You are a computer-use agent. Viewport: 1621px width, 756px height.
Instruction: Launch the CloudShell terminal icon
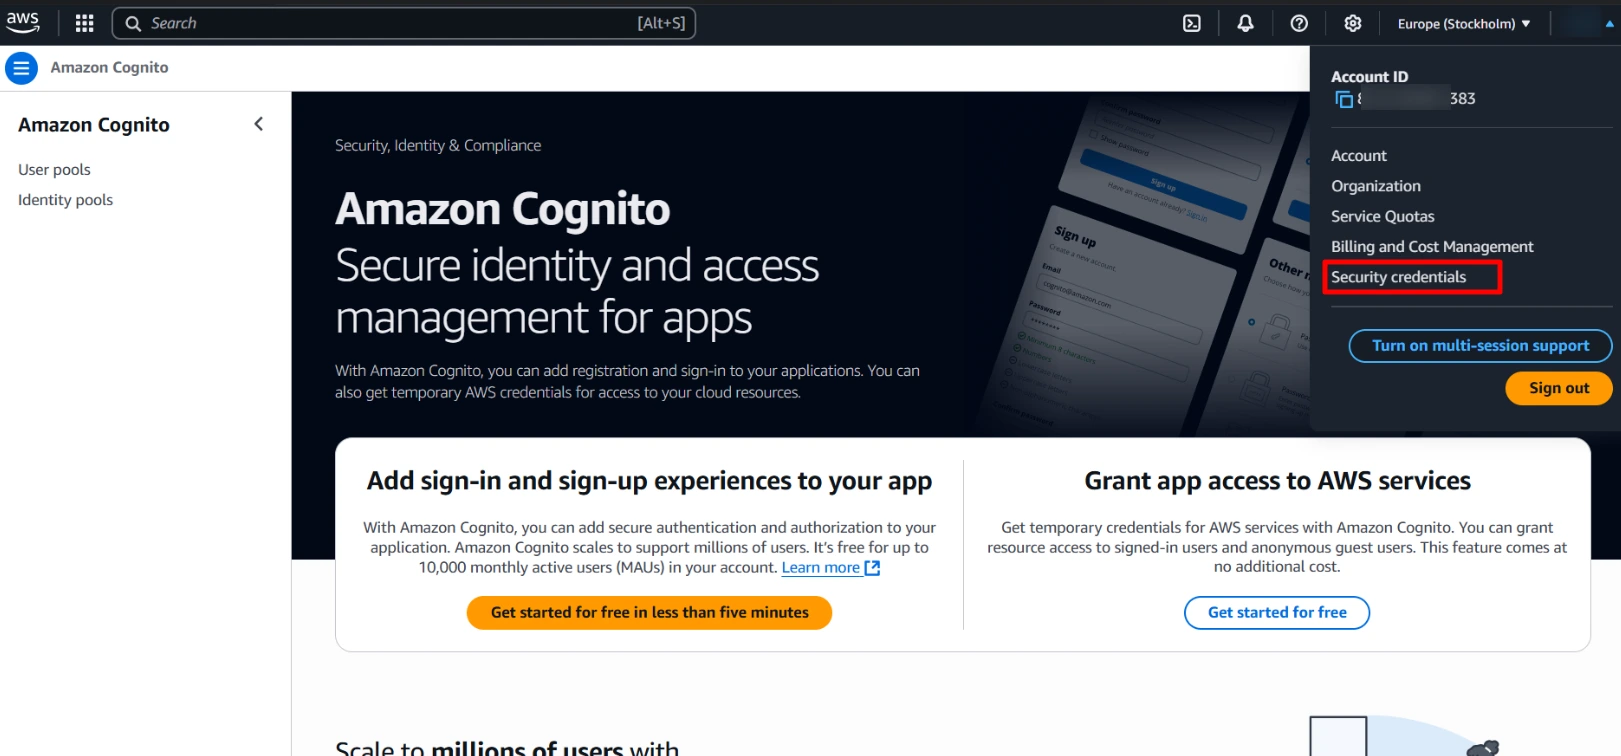click(x=1192, y=23)
